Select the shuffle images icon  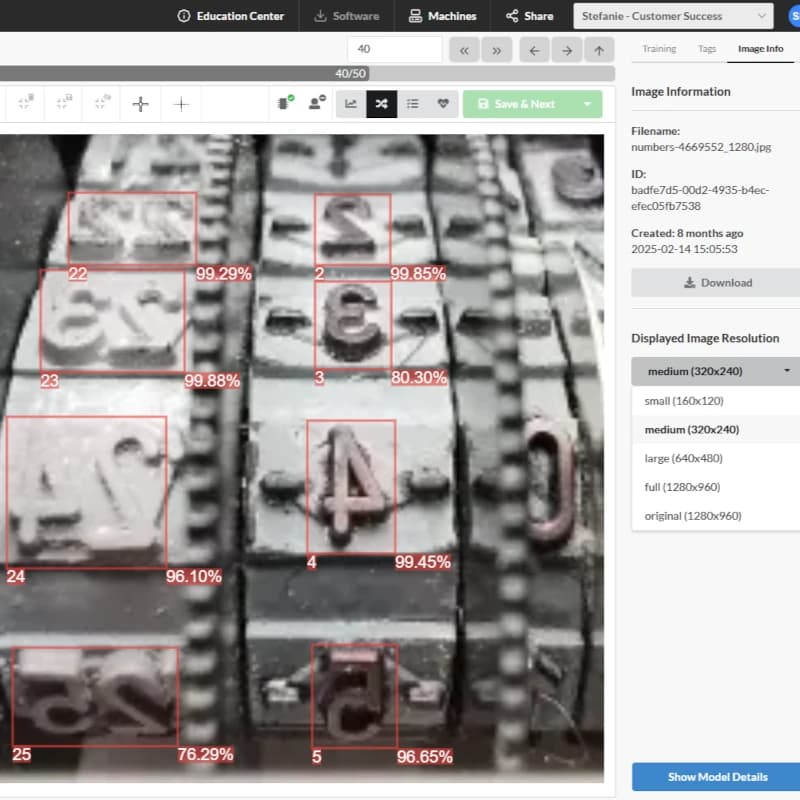381,104
